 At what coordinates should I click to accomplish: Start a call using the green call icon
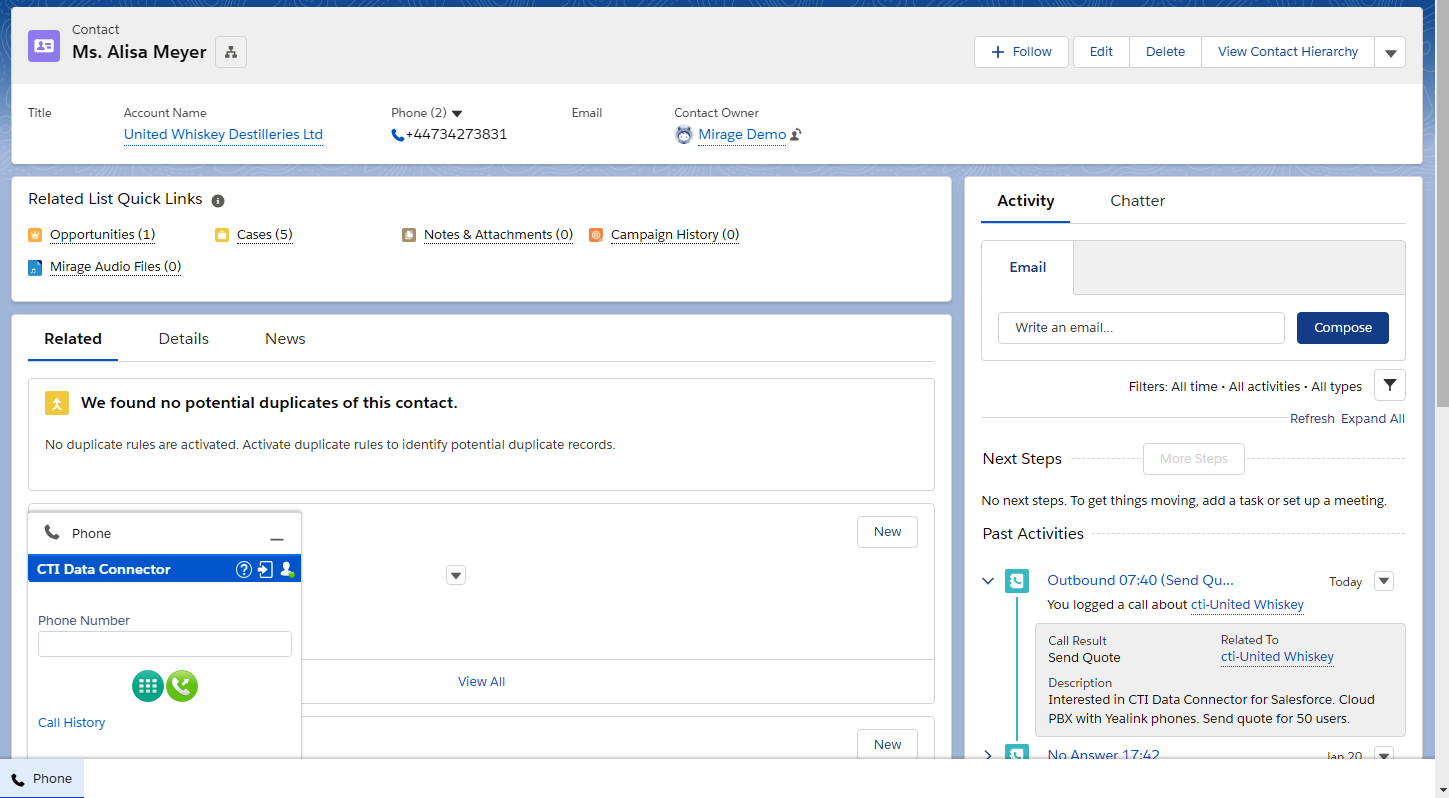[183, 686]
